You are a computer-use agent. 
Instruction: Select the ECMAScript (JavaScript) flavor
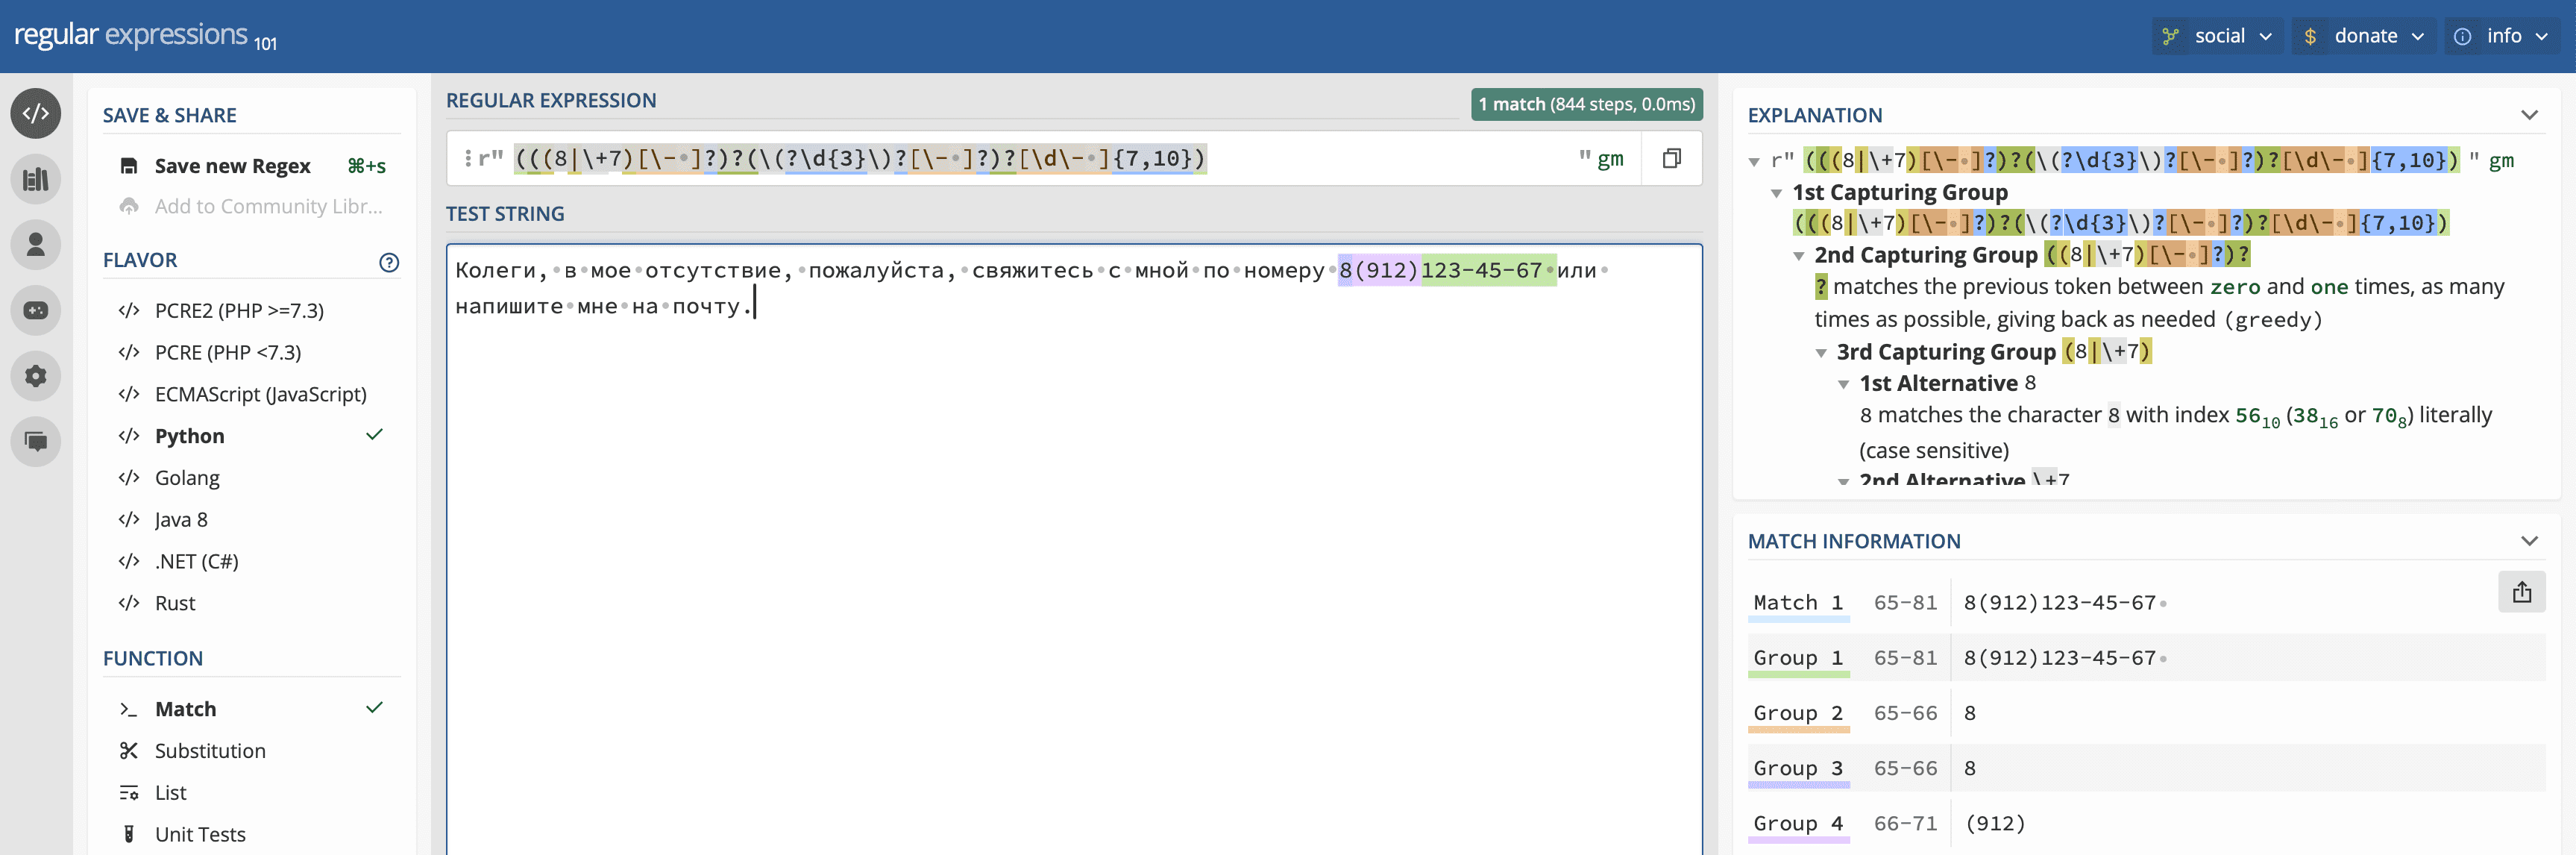[260, 394]
